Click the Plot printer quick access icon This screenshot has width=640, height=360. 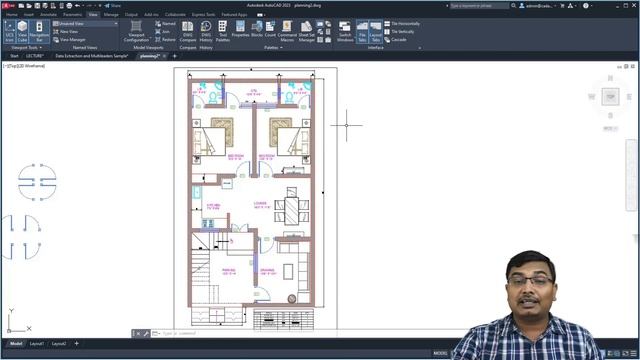pos(69,6)
